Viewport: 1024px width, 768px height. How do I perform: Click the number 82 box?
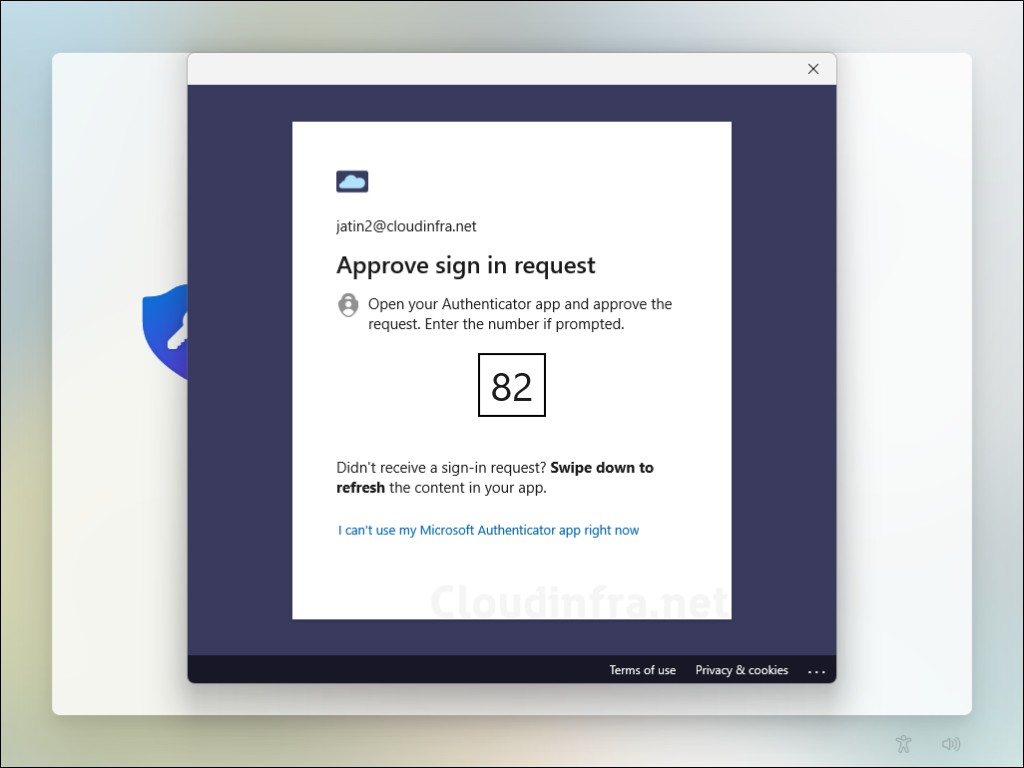[x=512, y=385]
